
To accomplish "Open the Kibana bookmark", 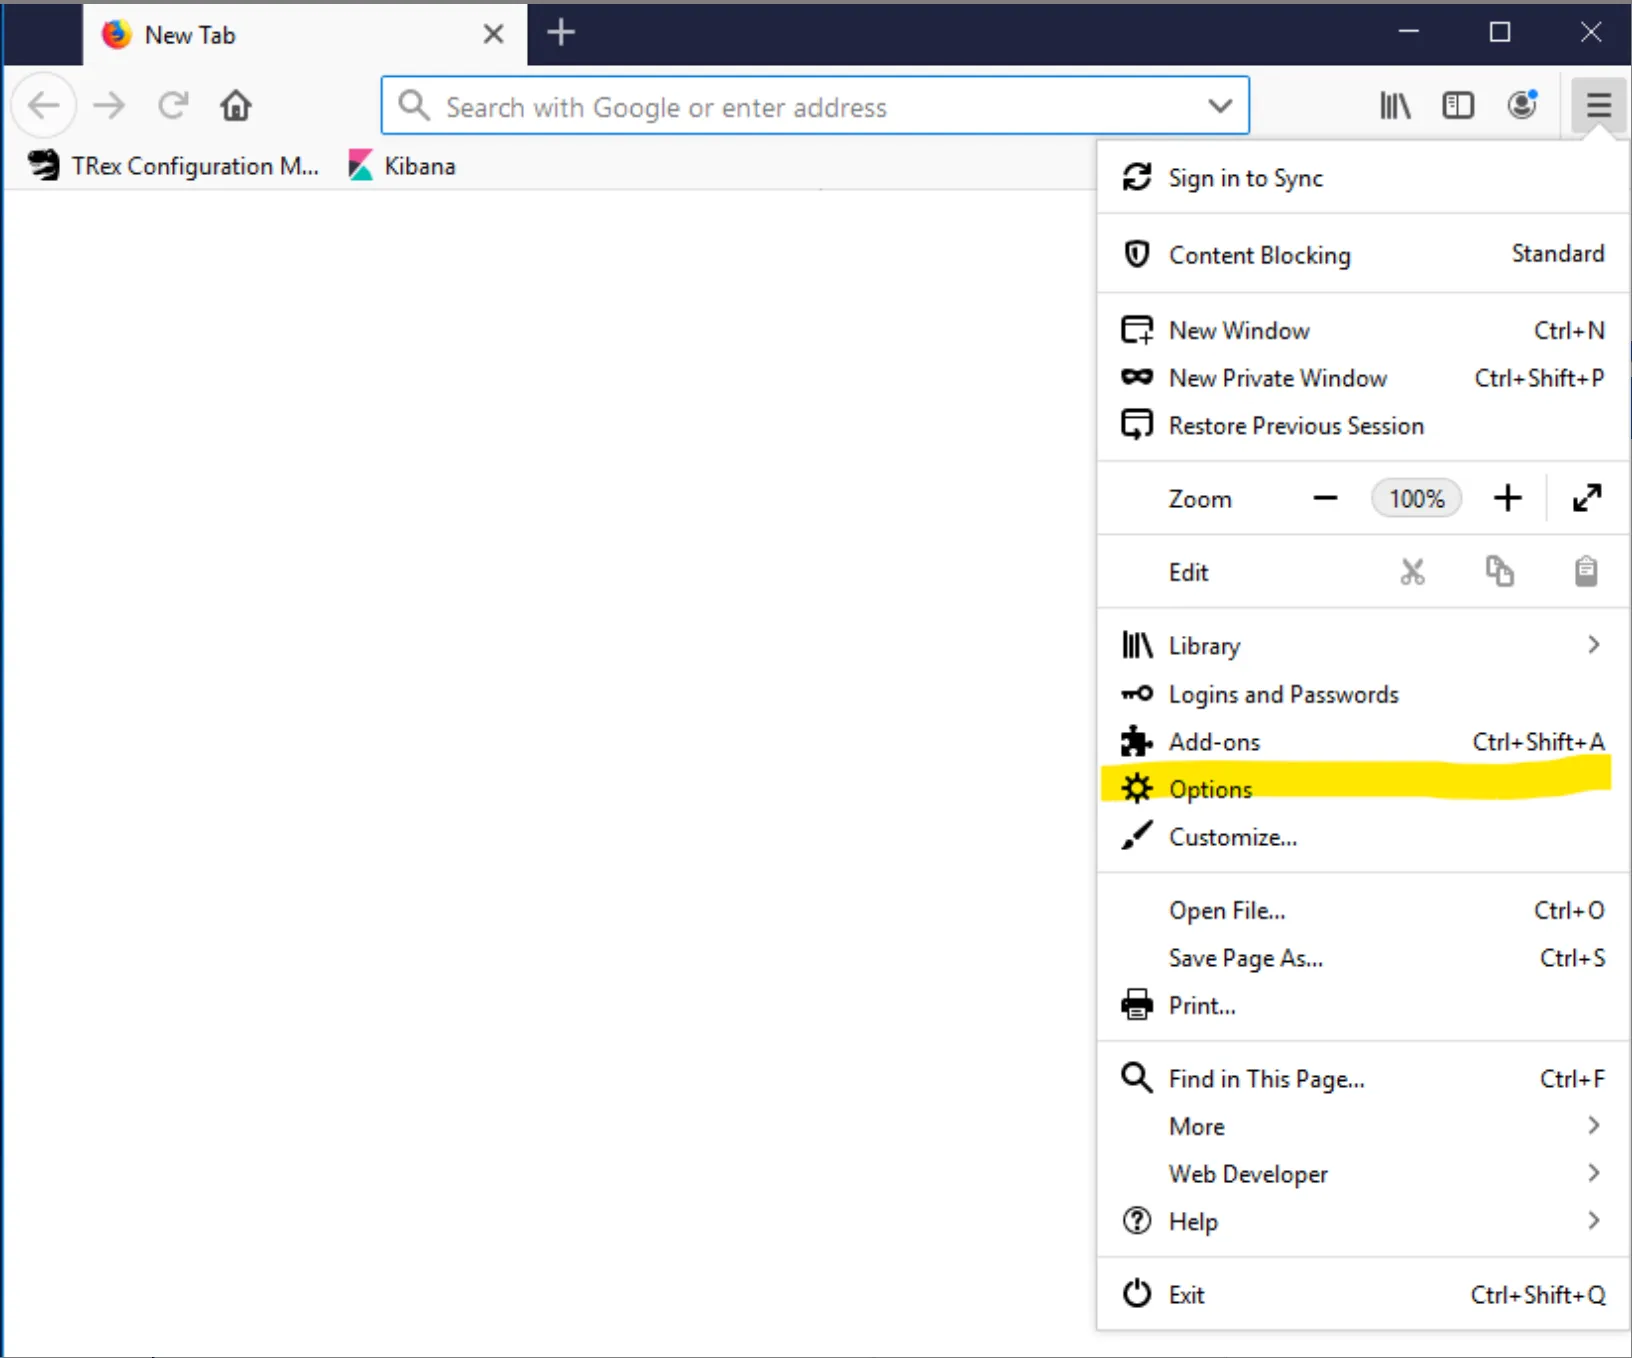I will click(401, 166).
